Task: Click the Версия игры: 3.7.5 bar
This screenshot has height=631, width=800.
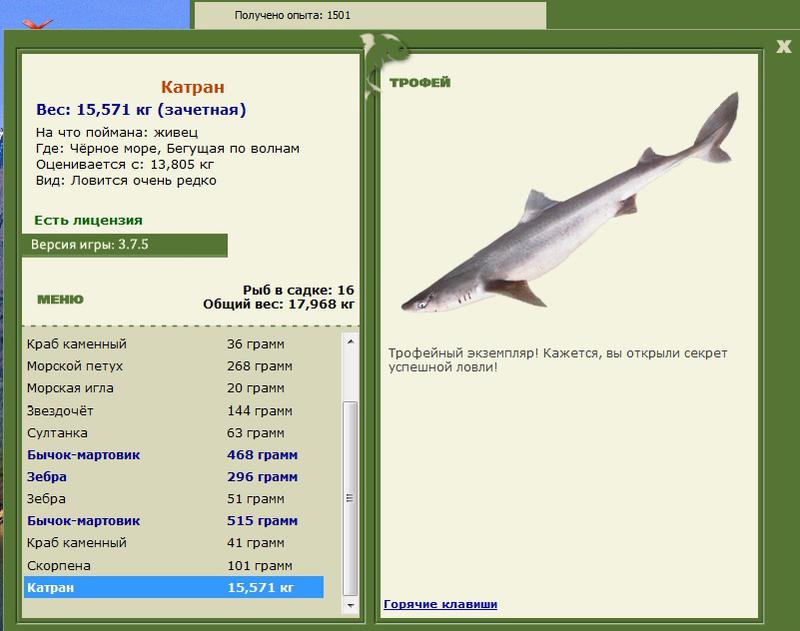Action: (124, 245)
